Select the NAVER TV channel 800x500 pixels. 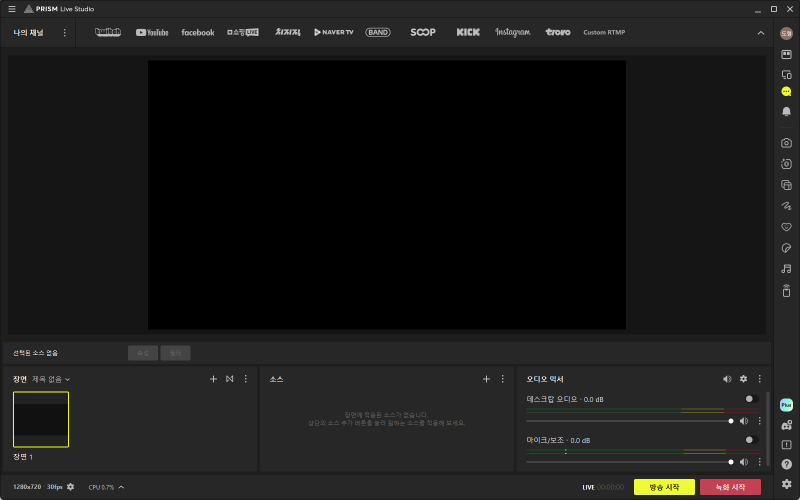334,32
